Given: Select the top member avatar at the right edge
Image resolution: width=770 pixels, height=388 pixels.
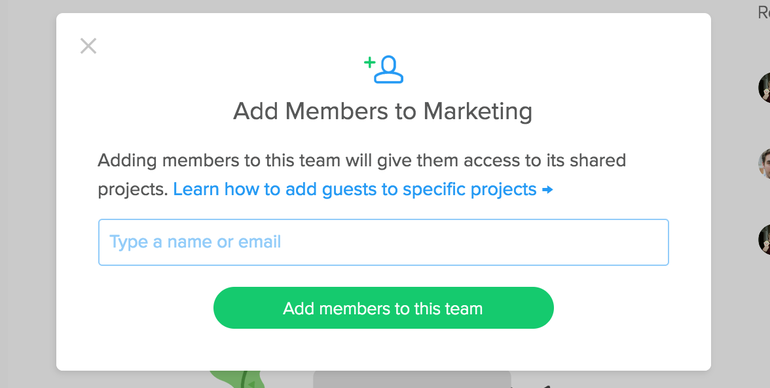Looking at the screenshot, I should click(x=765, y=88).
